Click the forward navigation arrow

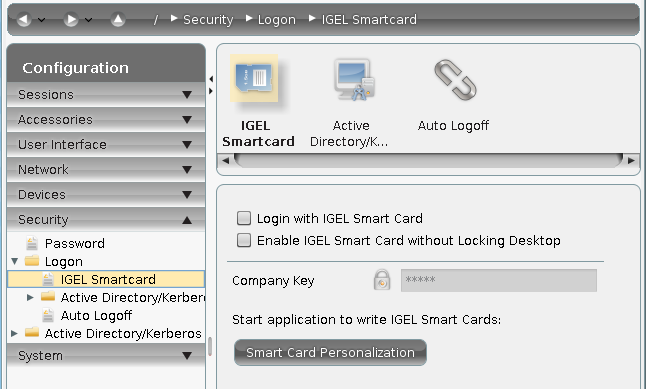71,19
